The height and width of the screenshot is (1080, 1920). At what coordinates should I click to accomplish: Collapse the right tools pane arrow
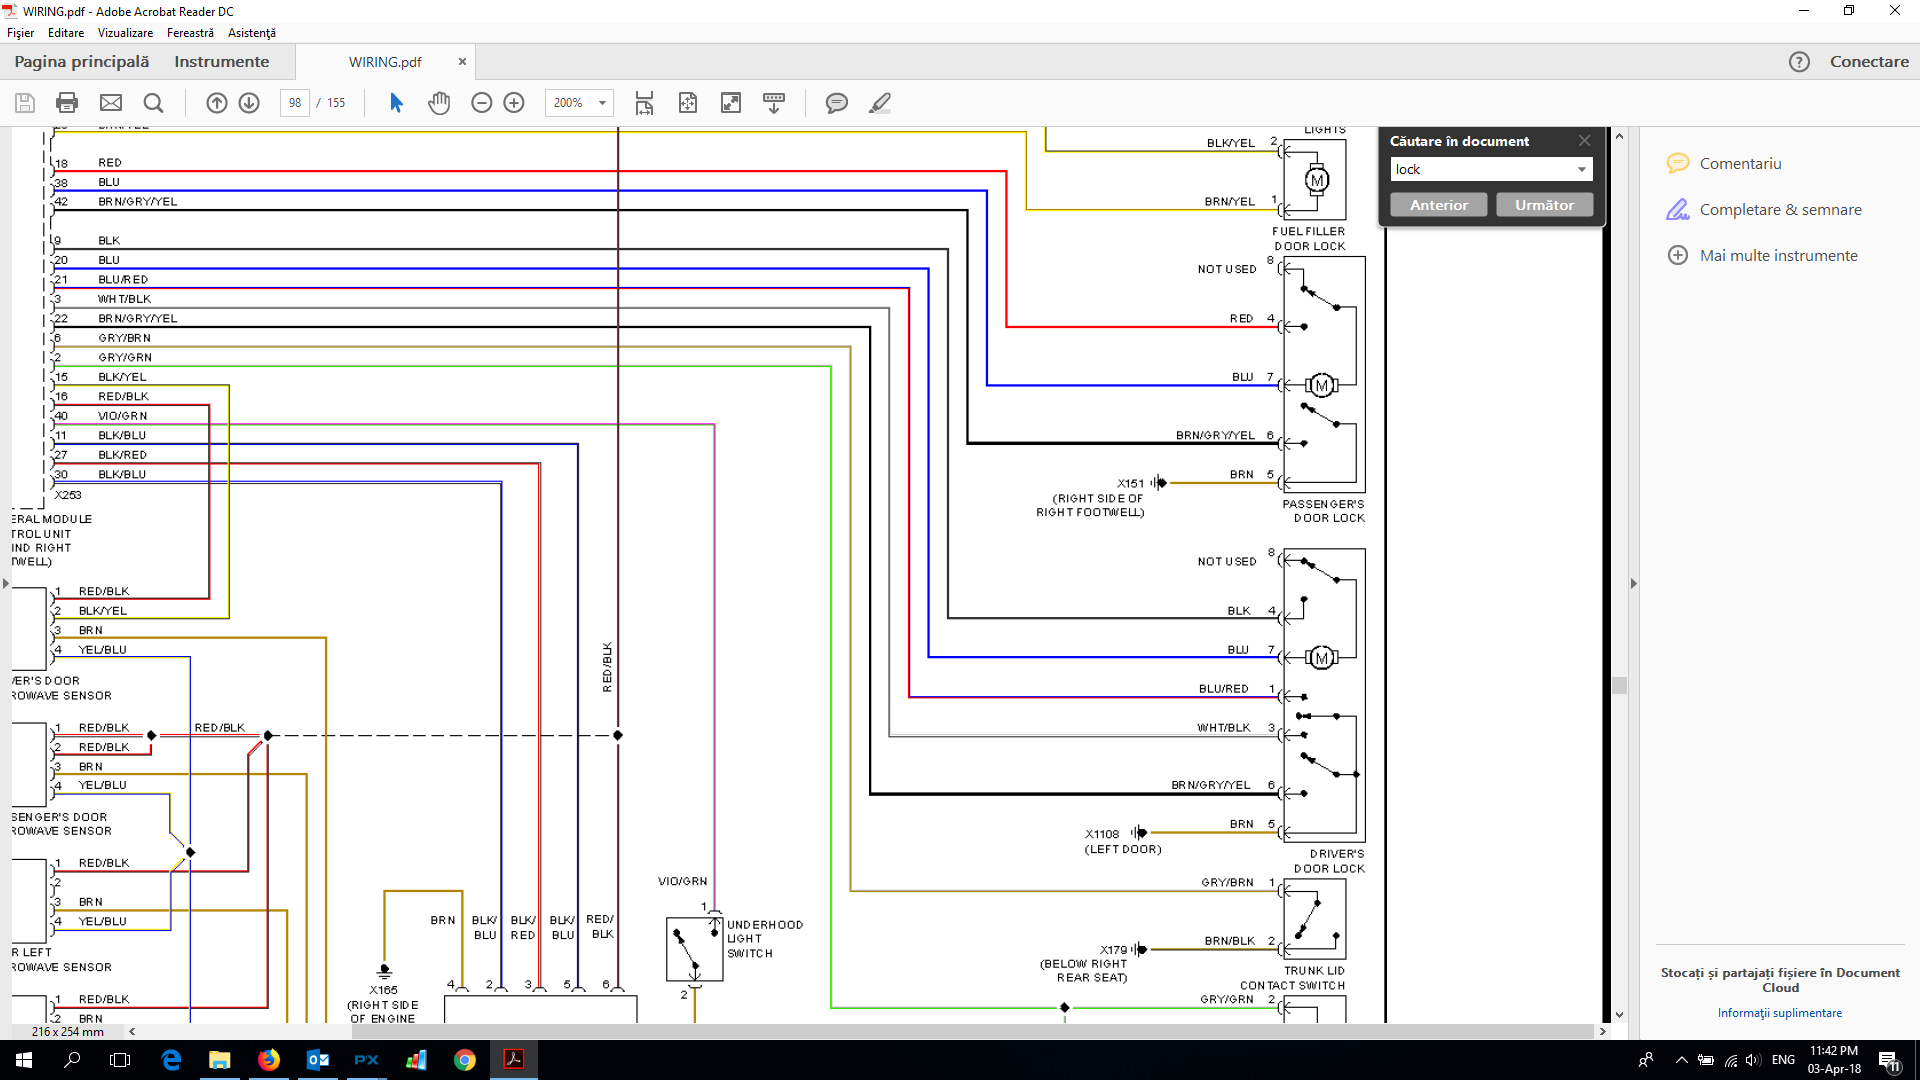point(1634,583)
